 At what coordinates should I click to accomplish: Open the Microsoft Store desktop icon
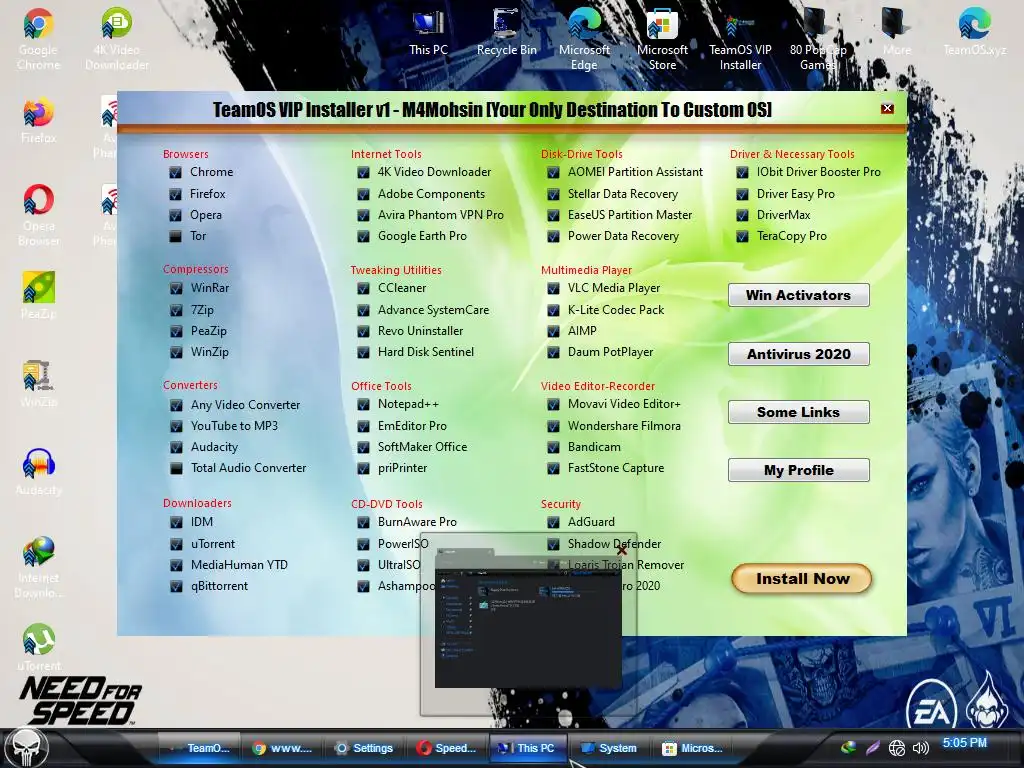(662, 39)
